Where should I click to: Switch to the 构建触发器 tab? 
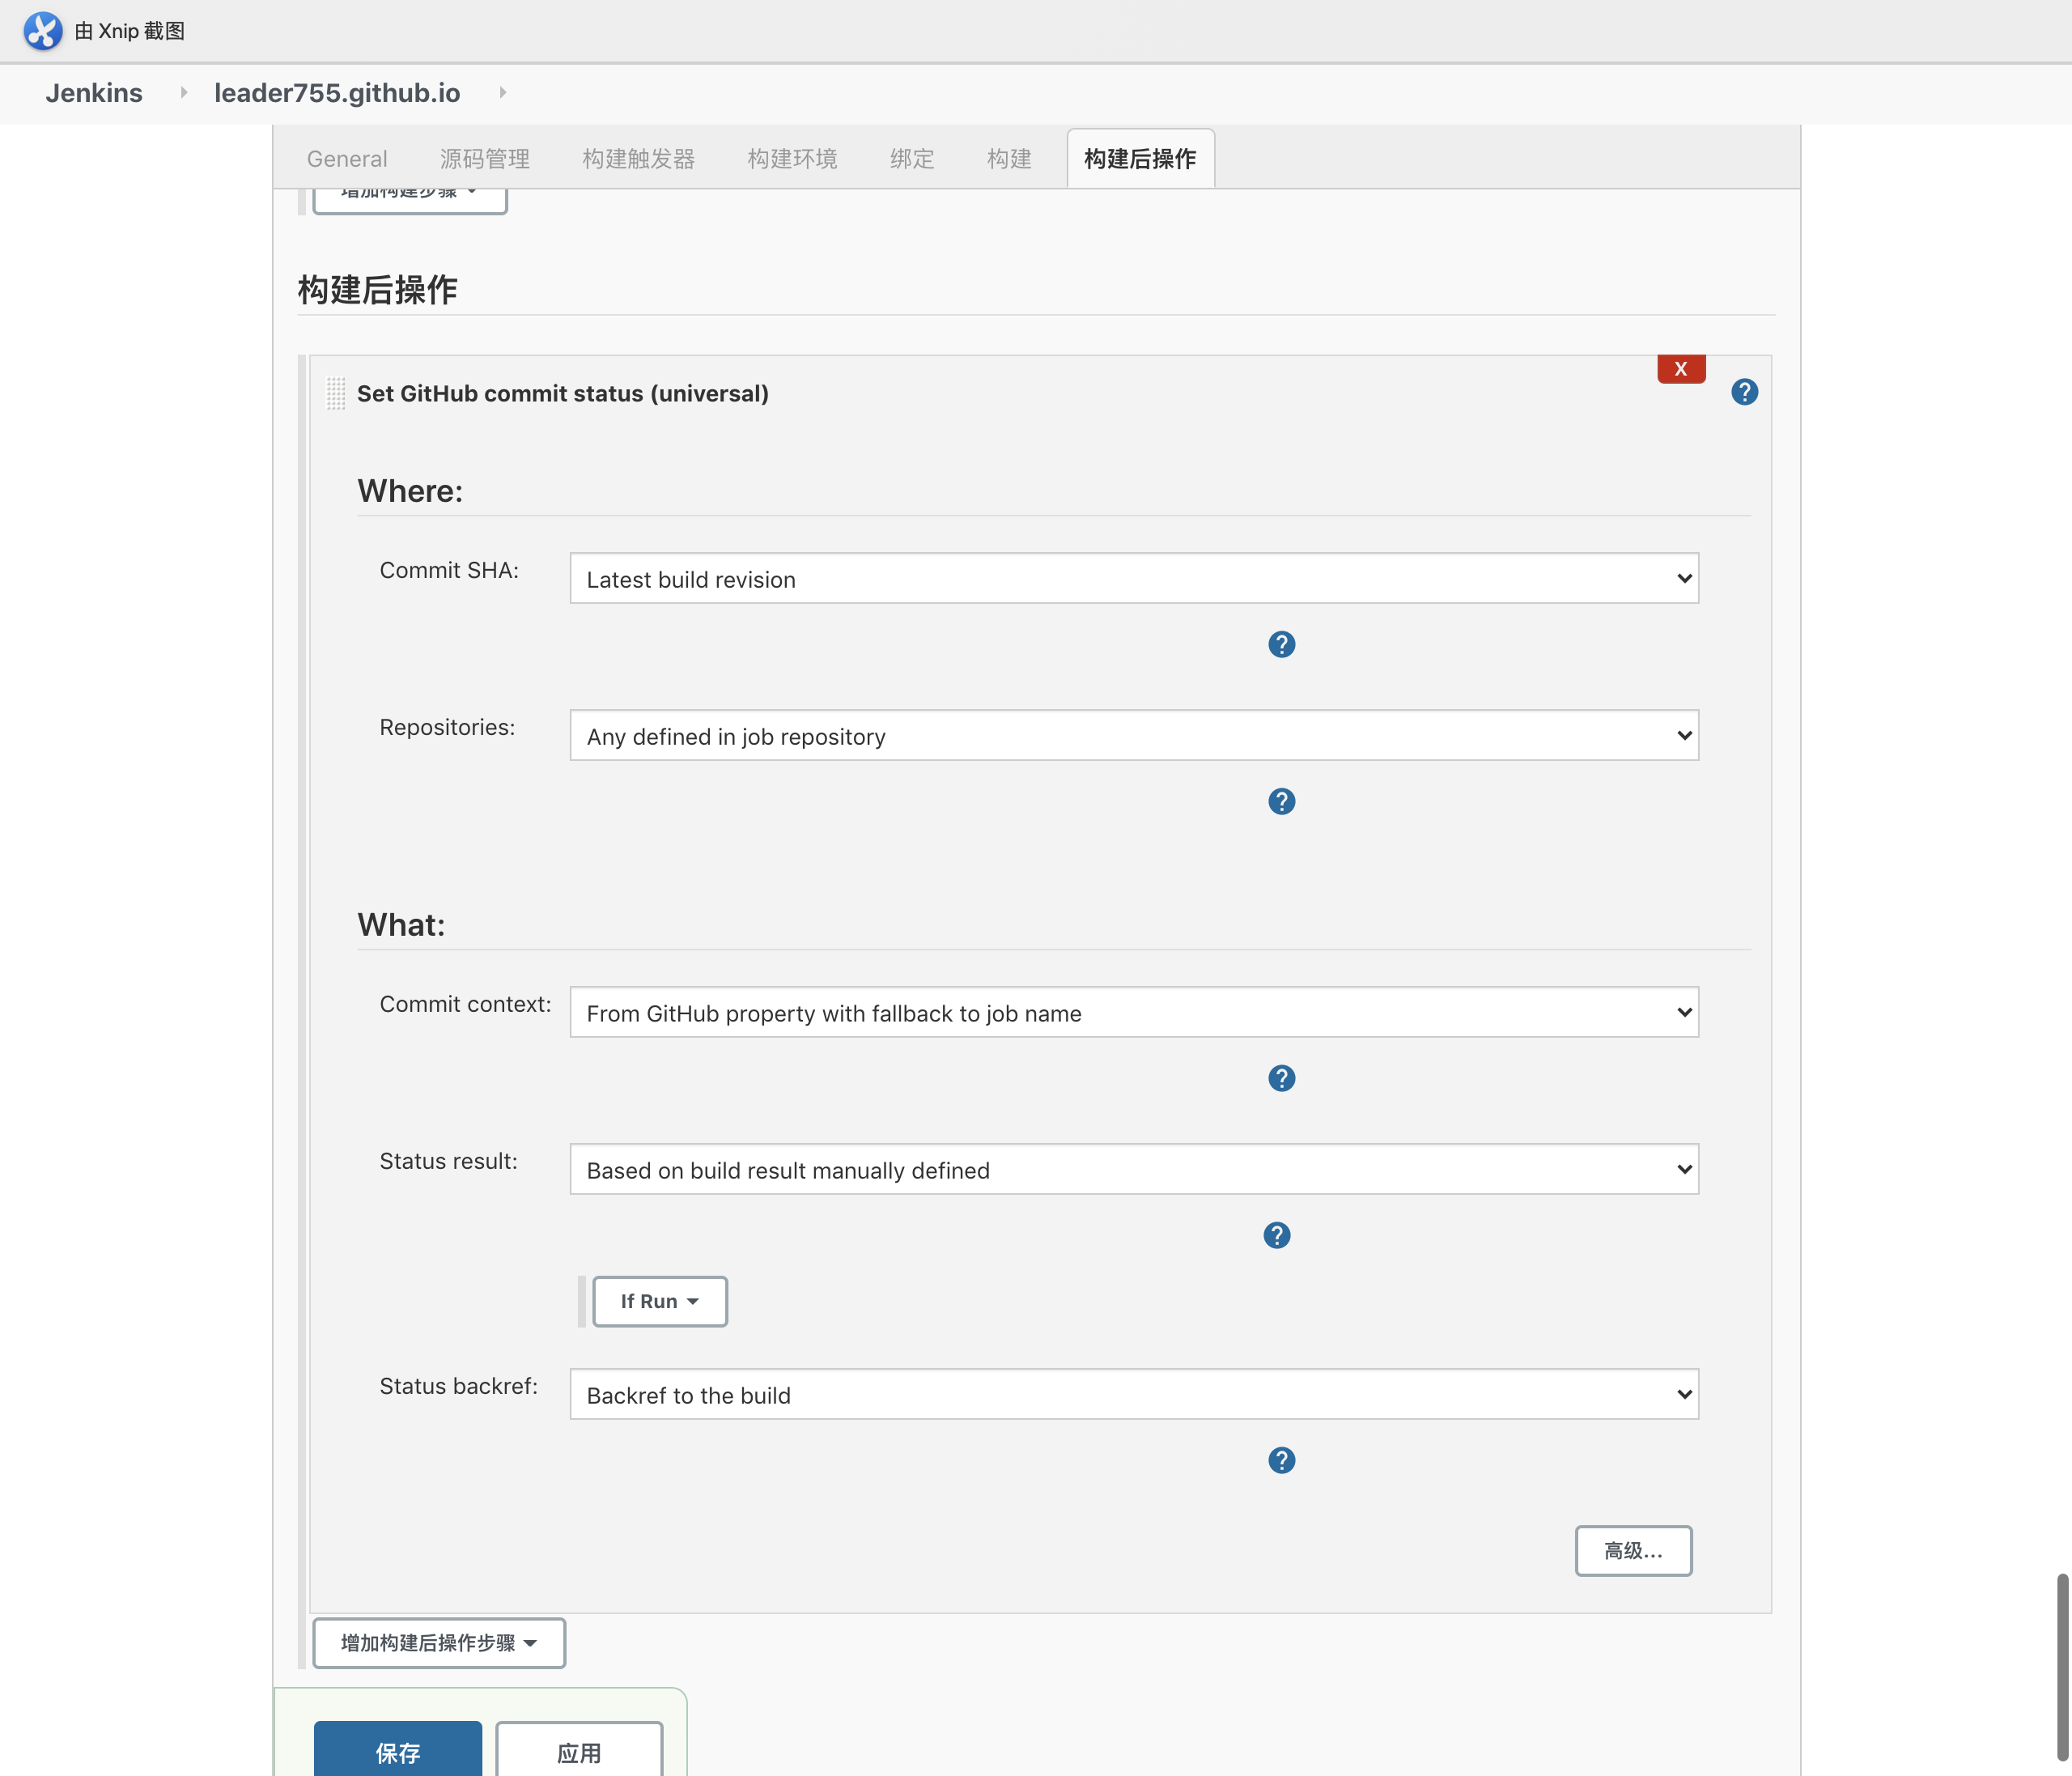click(638, 159)
